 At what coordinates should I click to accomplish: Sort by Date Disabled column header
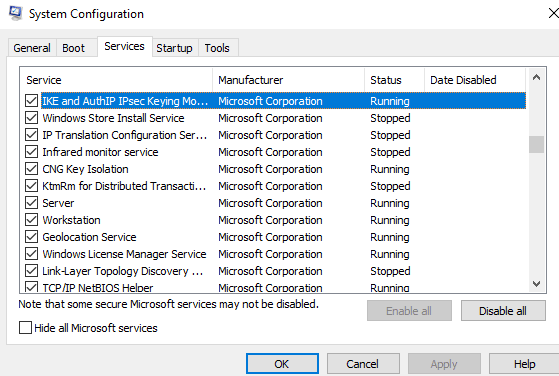coord(475,80)
